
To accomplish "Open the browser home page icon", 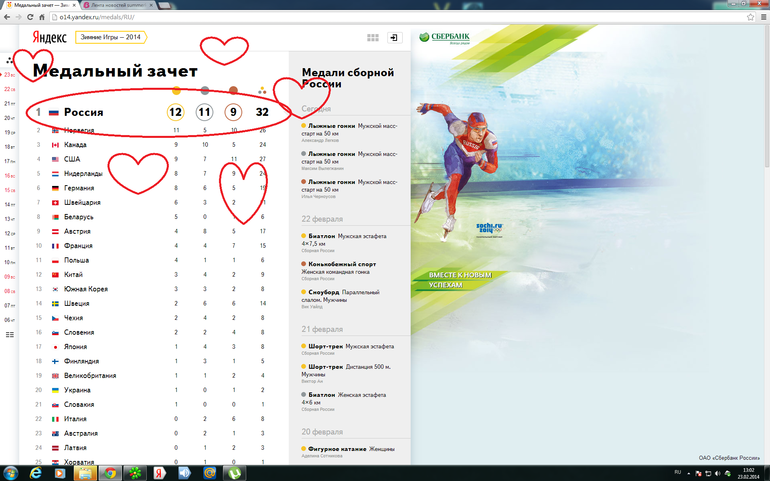I will 42,17.
